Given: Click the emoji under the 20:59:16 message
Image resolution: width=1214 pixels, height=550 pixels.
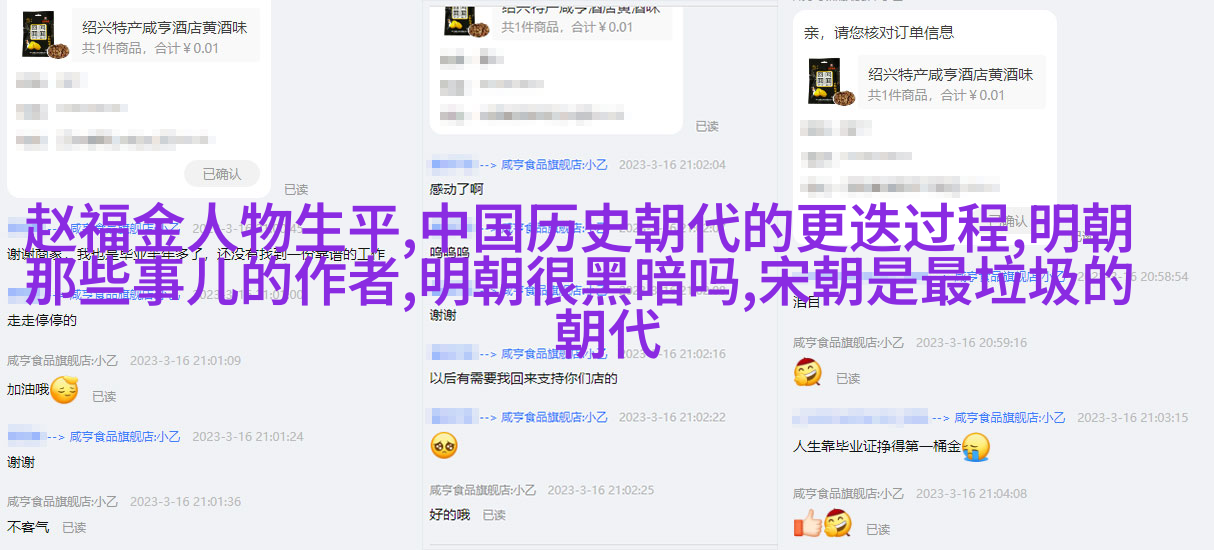Looking at the screenshot, I should [x=807, y=373].
